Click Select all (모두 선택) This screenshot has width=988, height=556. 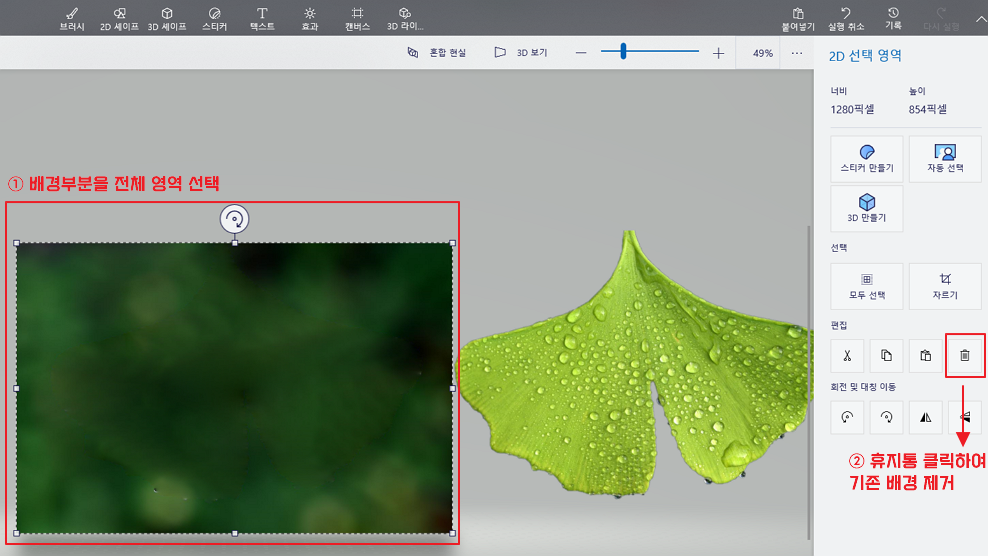tap(866, 286)
